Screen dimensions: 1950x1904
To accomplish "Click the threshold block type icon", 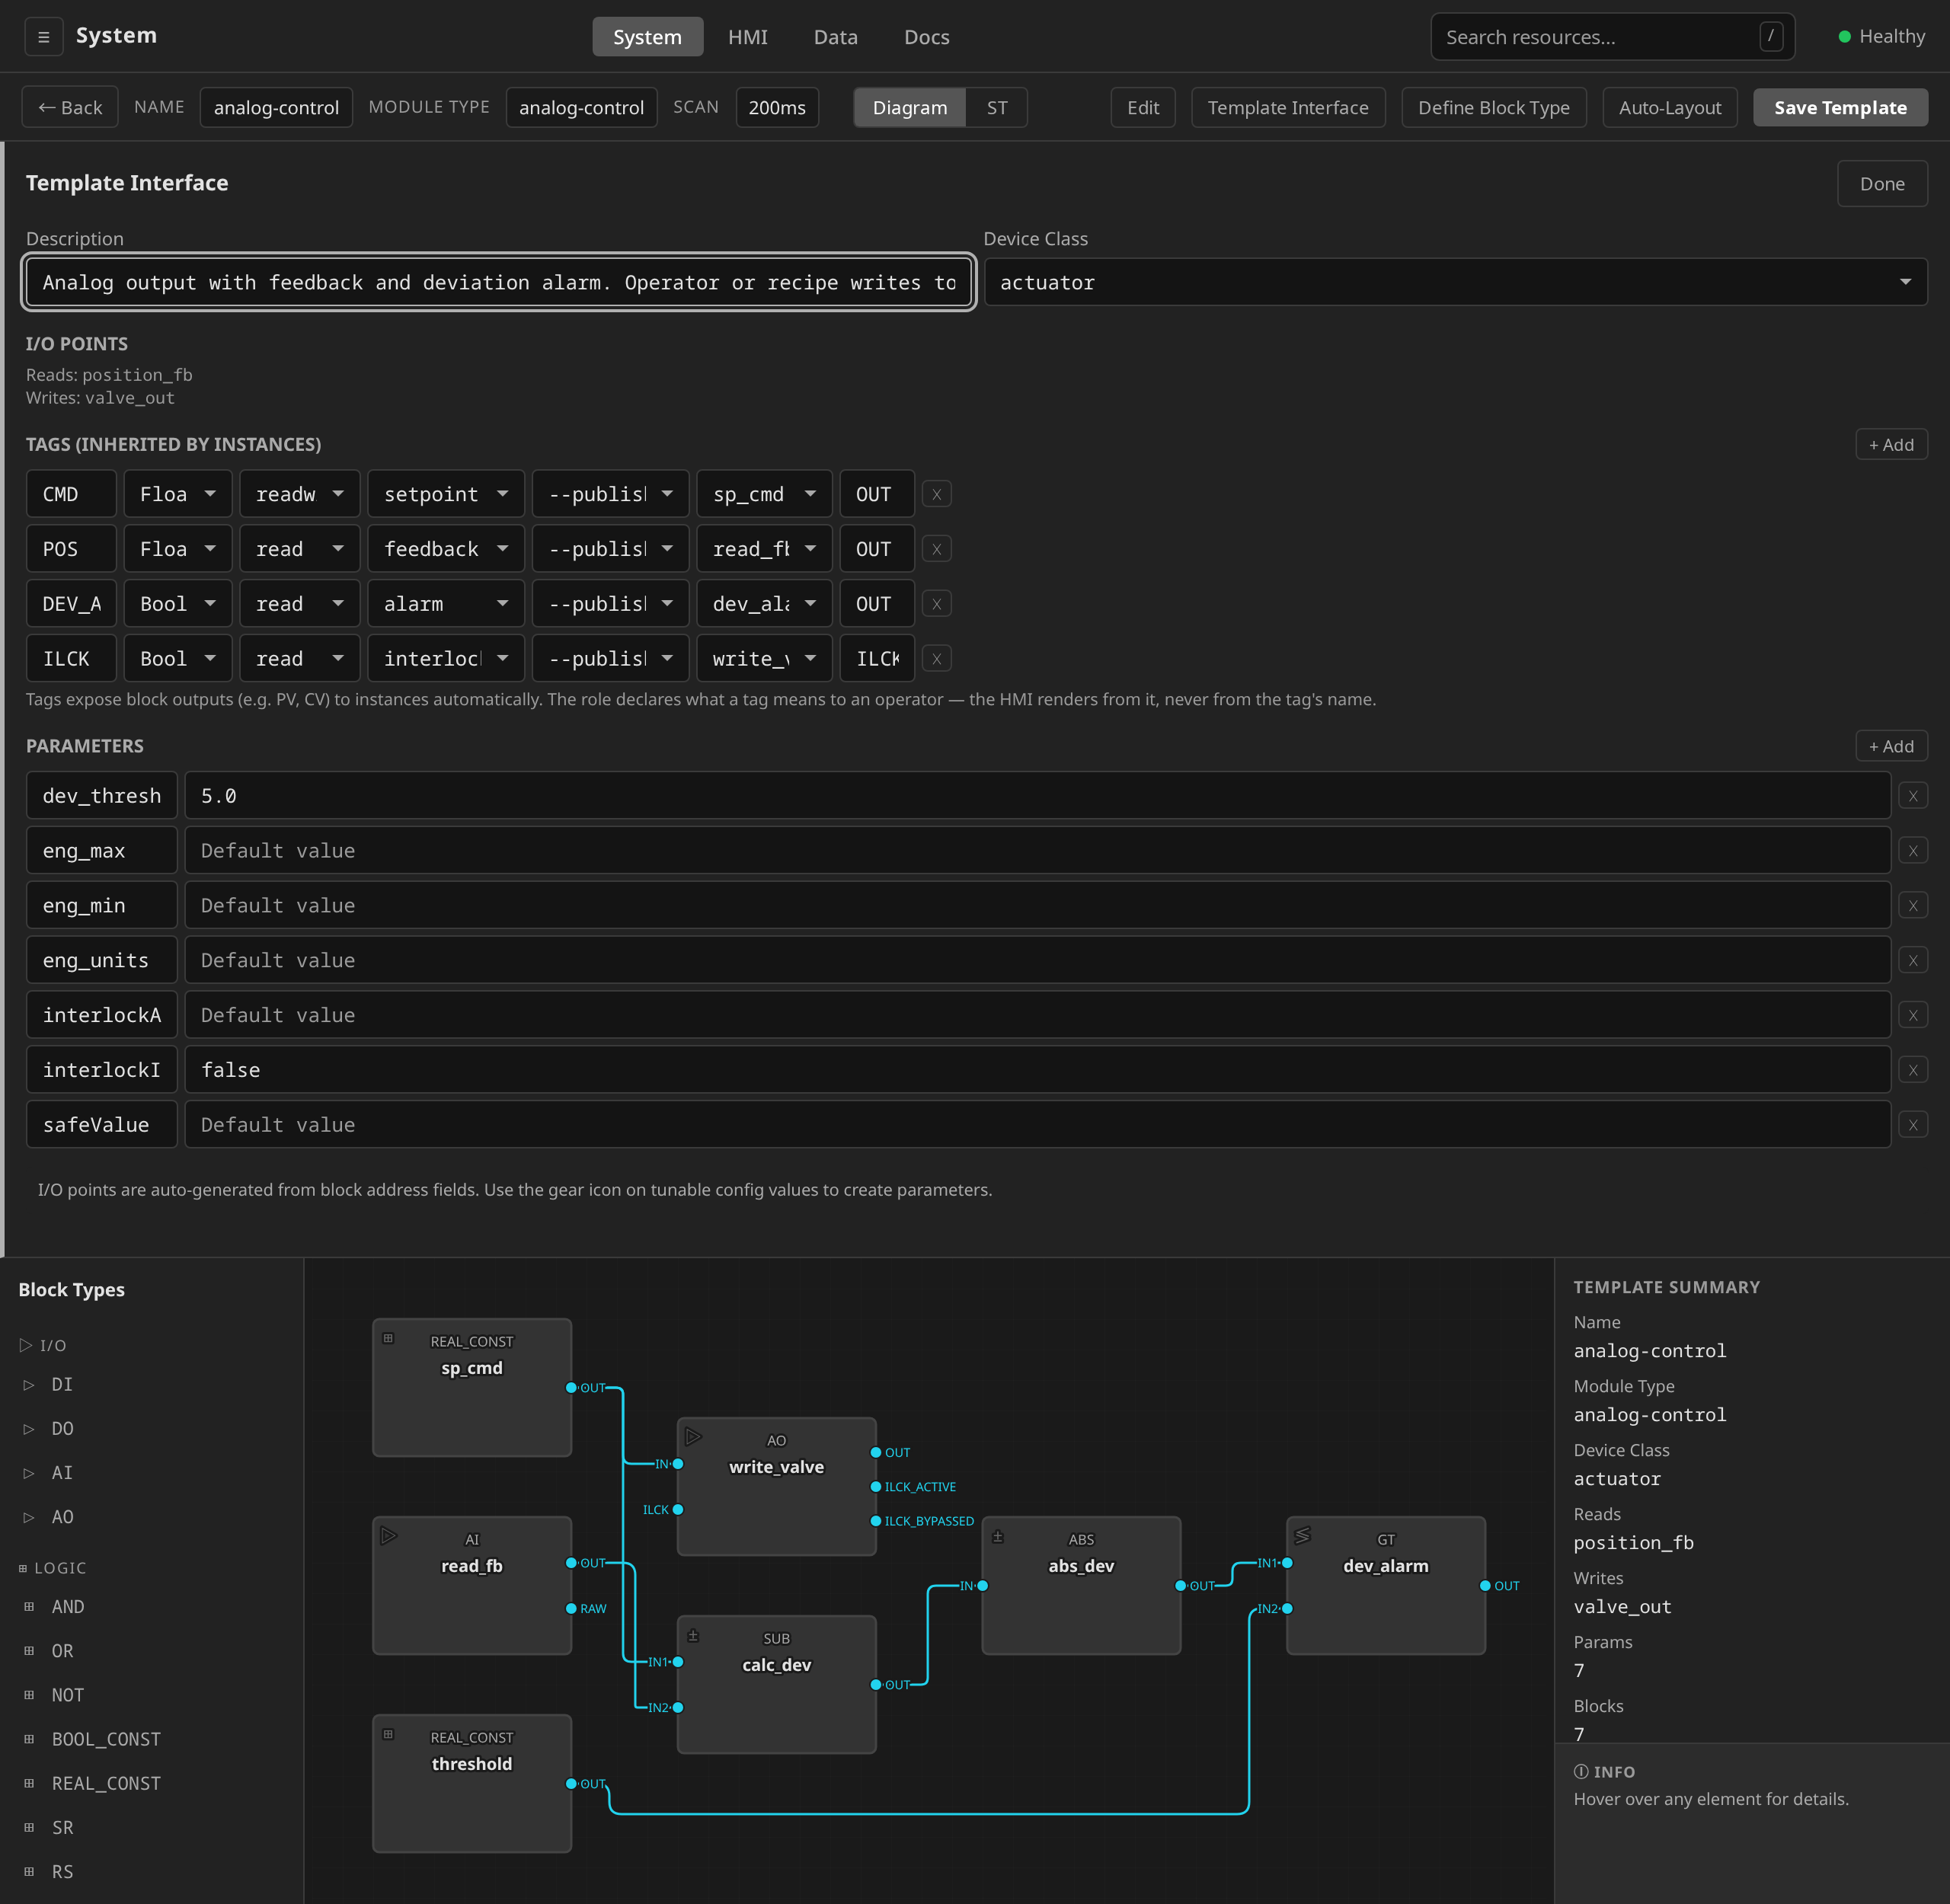I will 388,1734.
